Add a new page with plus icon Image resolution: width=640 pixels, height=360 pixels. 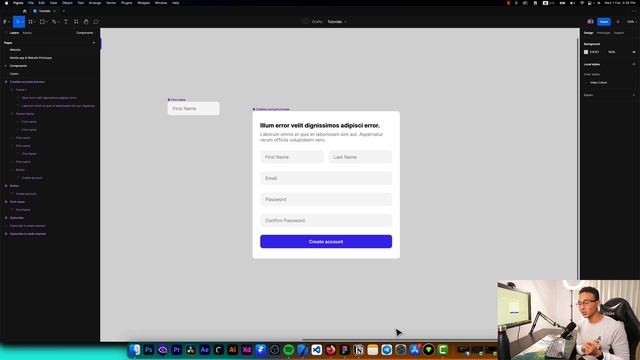tap(93, 42)
